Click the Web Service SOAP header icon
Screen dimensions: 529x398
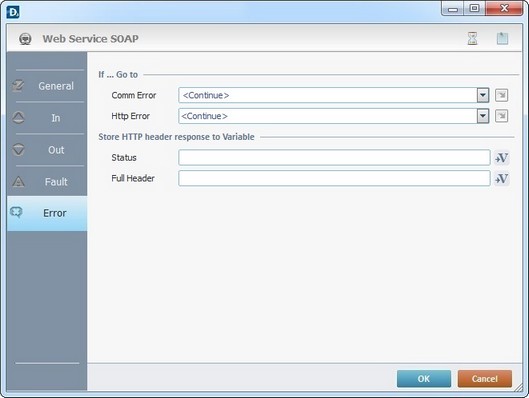tap(25, 39)
